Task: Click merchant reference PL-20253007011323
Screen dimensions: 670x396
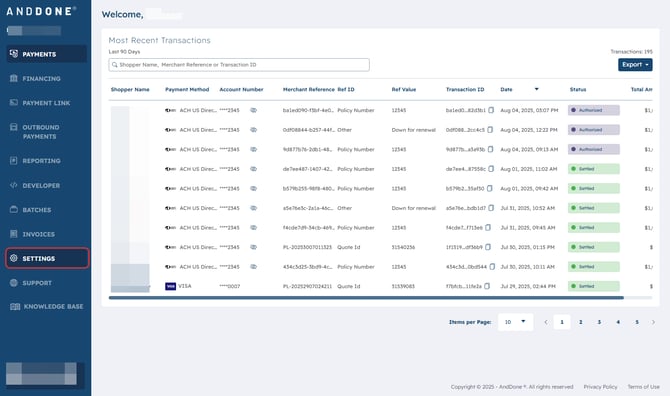Action: click(307, 247)
